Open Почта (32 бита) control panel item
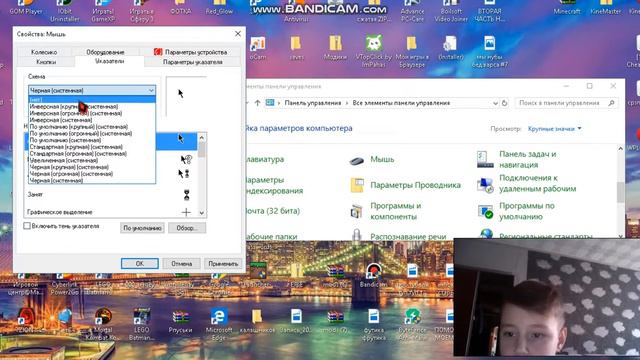The height and width of the screenshot is (360, 640). [x=273, y=211]
